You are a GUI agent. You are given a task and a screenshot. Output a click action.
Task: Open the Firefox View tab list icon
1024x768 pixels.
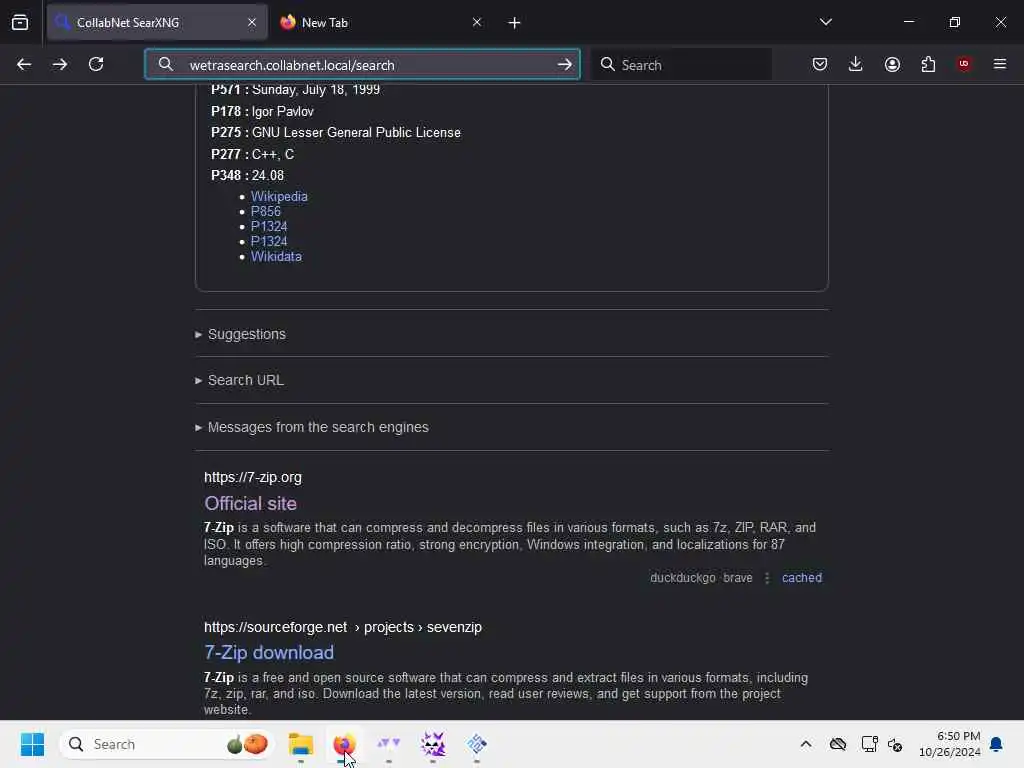coord(20,22)
